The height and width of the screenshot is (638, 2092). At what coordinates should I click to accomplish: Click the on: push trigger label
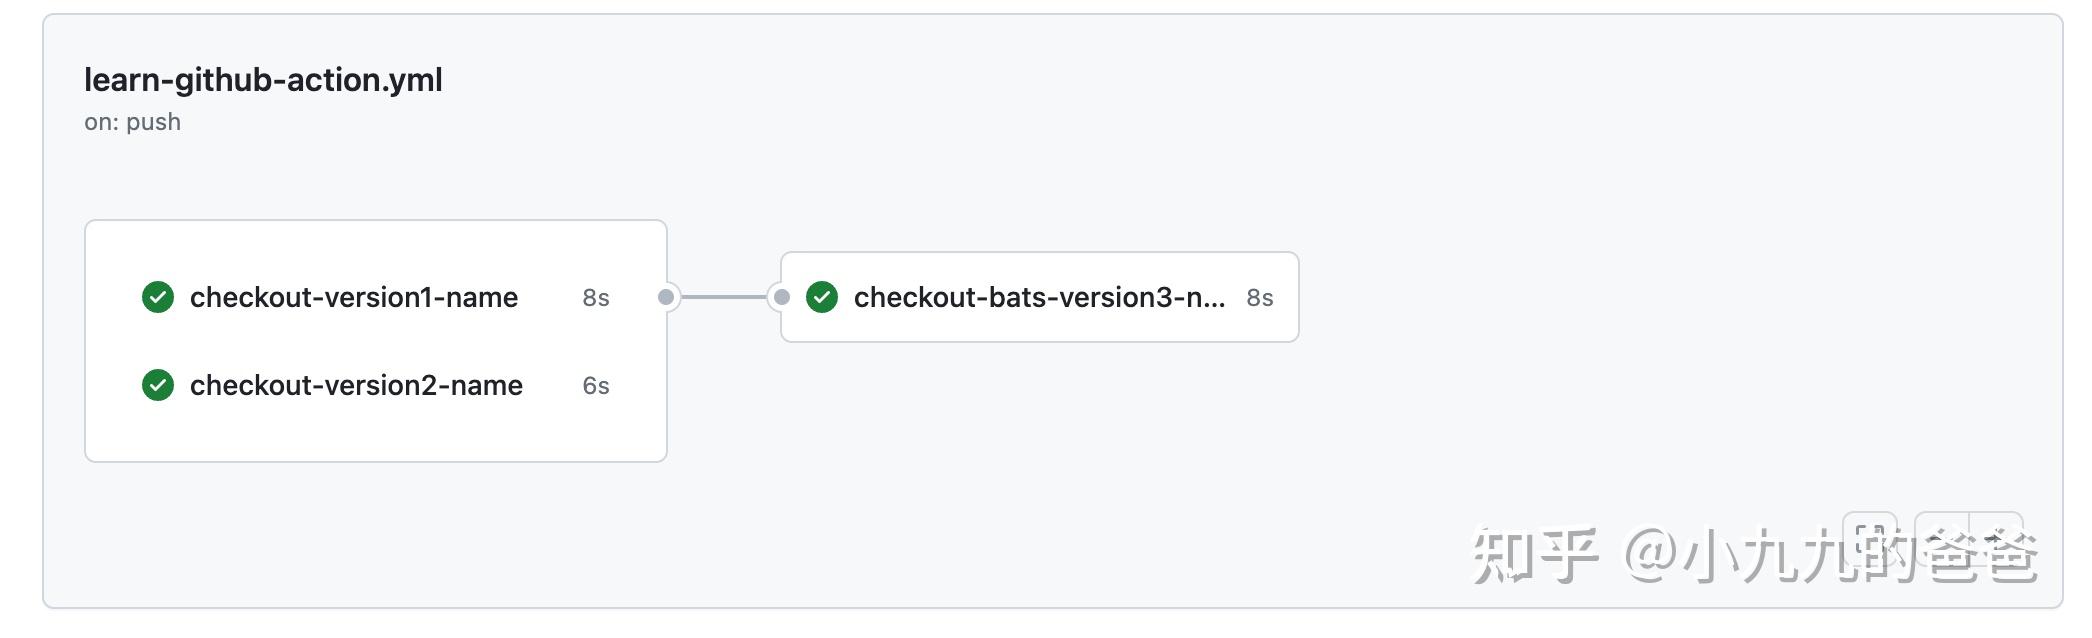[133, 121]
